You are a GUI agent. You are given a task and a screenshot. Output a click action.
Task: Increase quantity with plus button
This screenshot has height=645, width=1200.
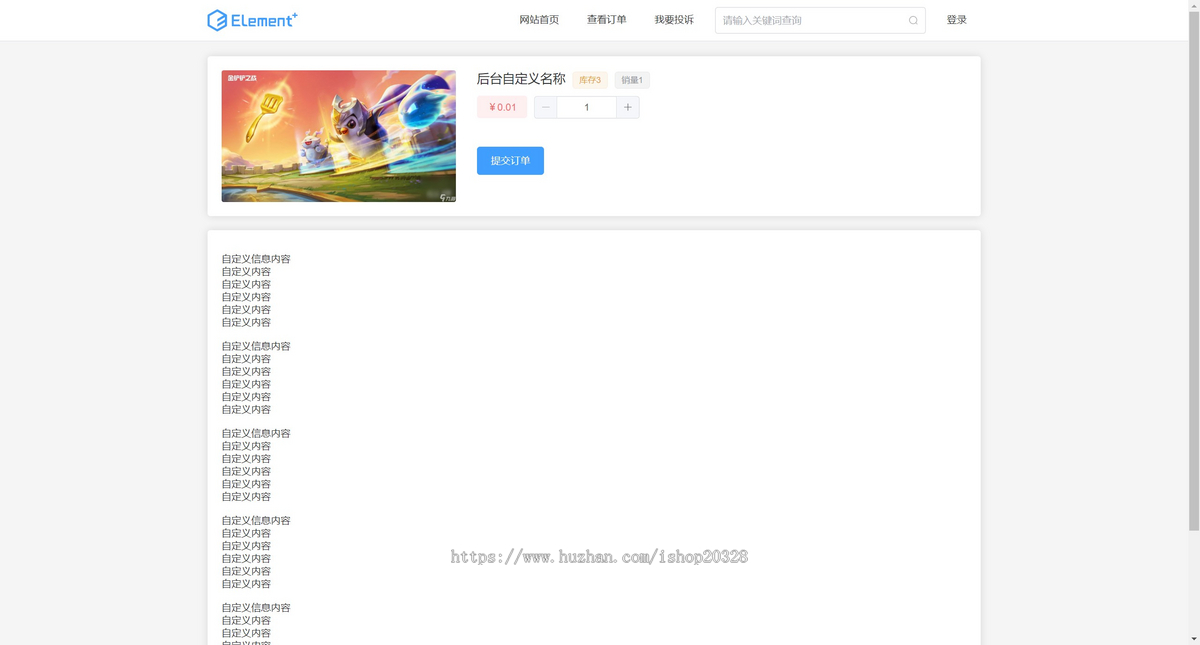point(628,108)
